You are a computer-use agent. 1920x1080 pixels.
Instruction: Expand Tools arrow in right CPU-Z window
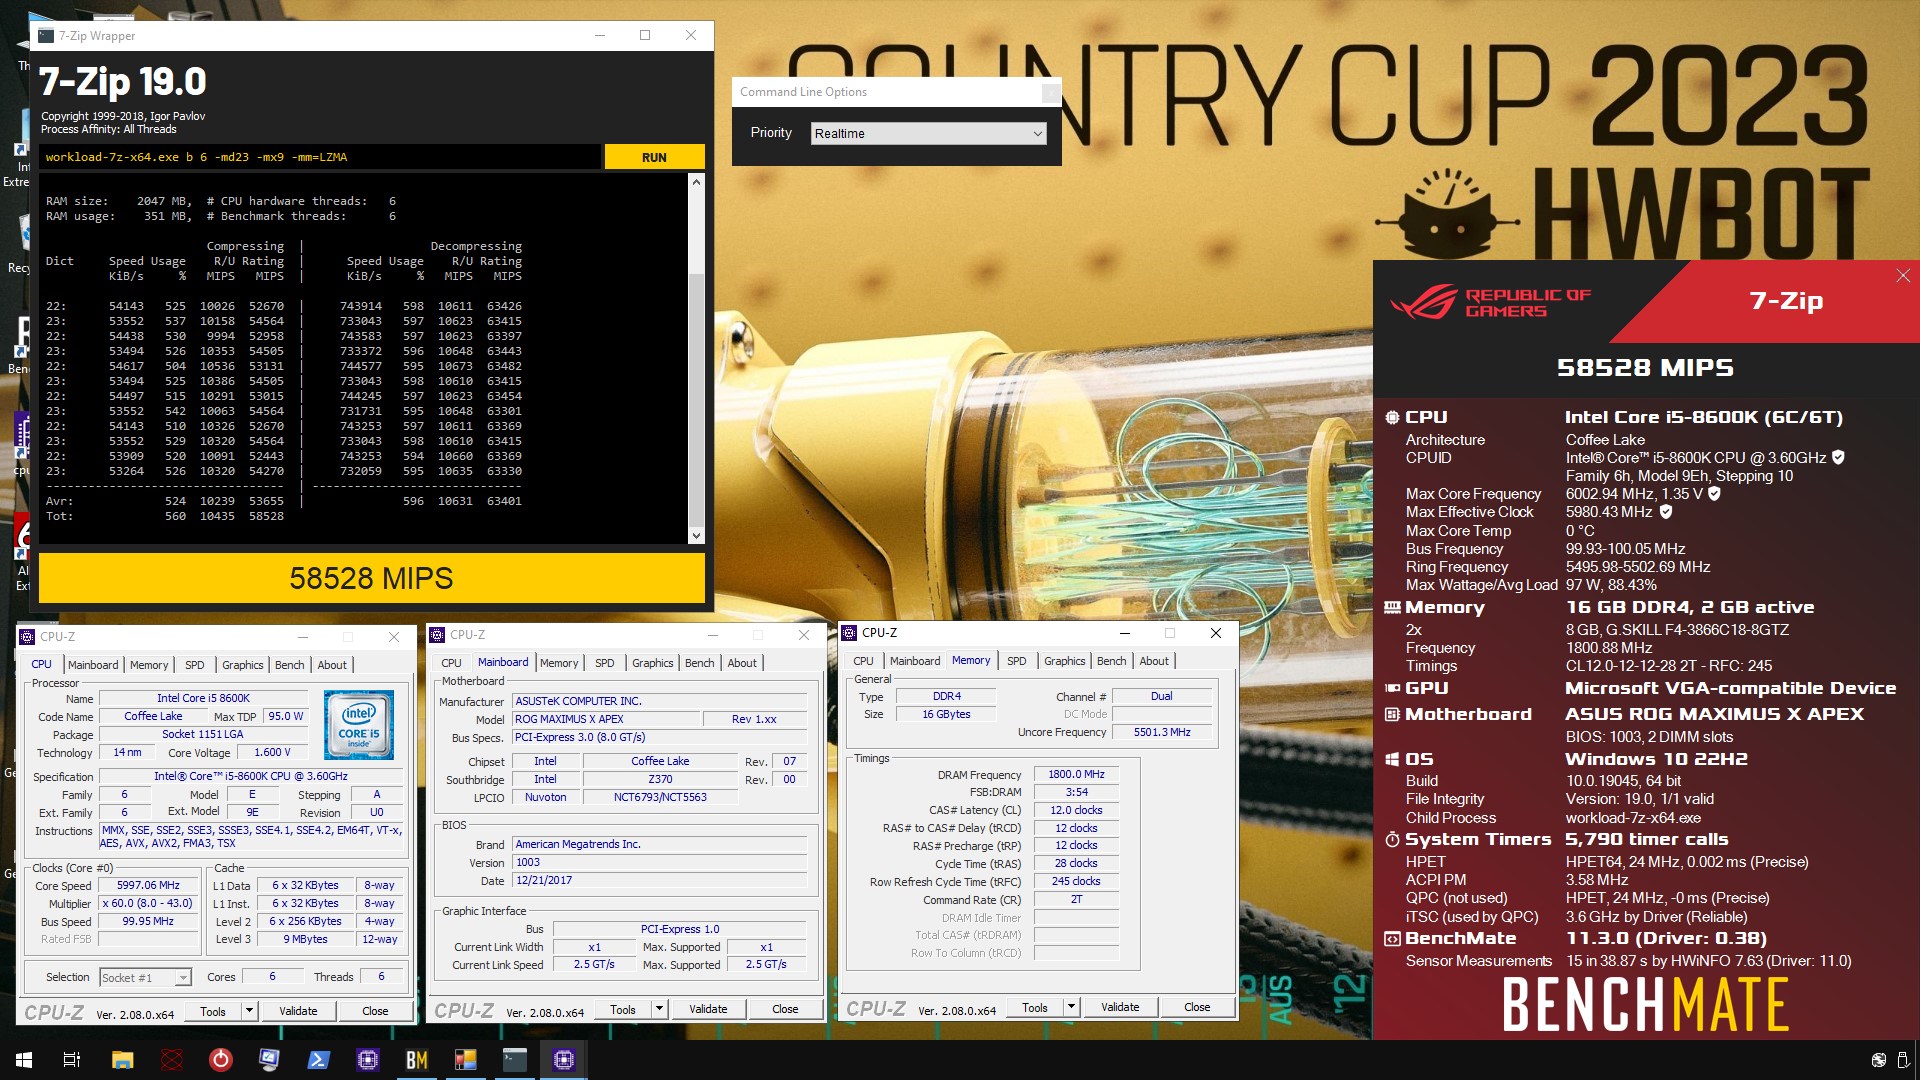1071,1007
